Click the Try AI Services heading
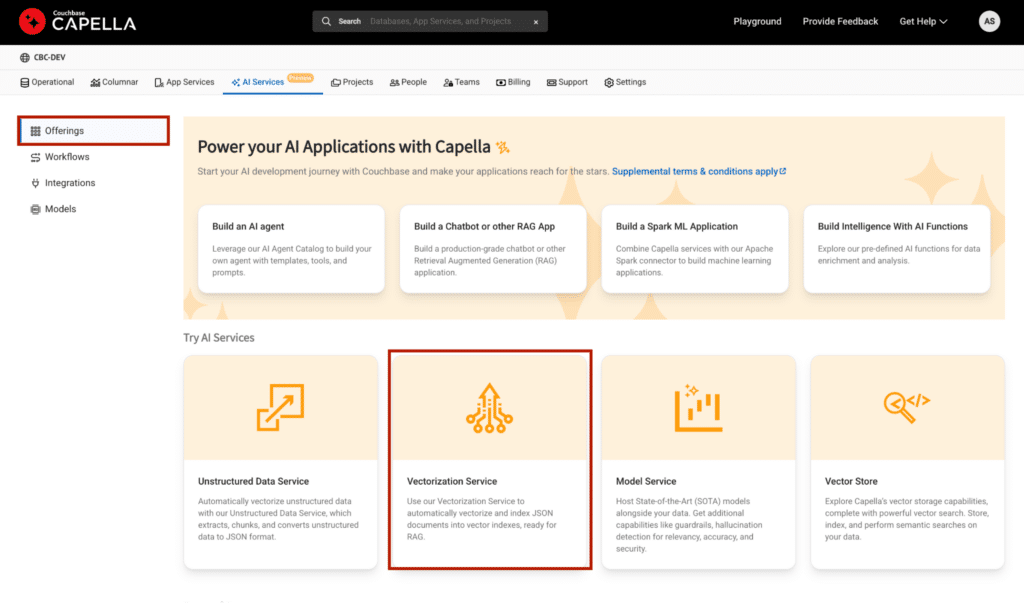This screenshot has height=603, width=1024. 219,338
